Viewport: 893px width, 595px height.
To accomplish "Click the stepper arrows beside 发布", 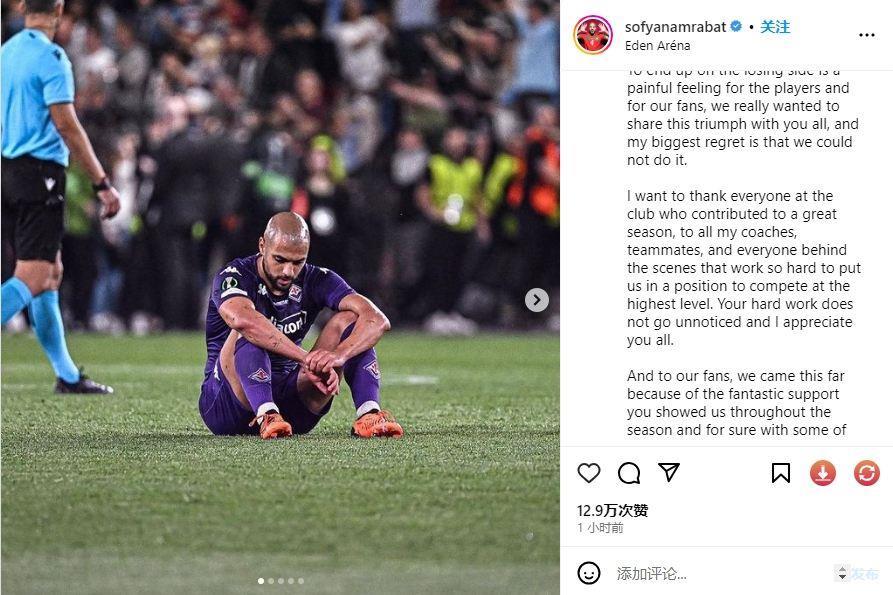I will coord(842,573).
